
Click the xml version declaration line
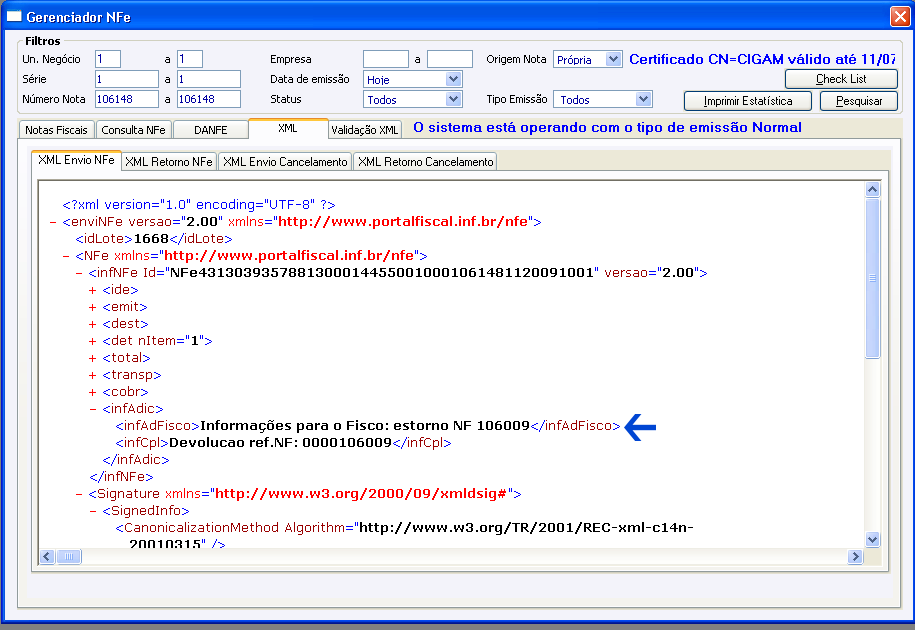tap(199, 205)
